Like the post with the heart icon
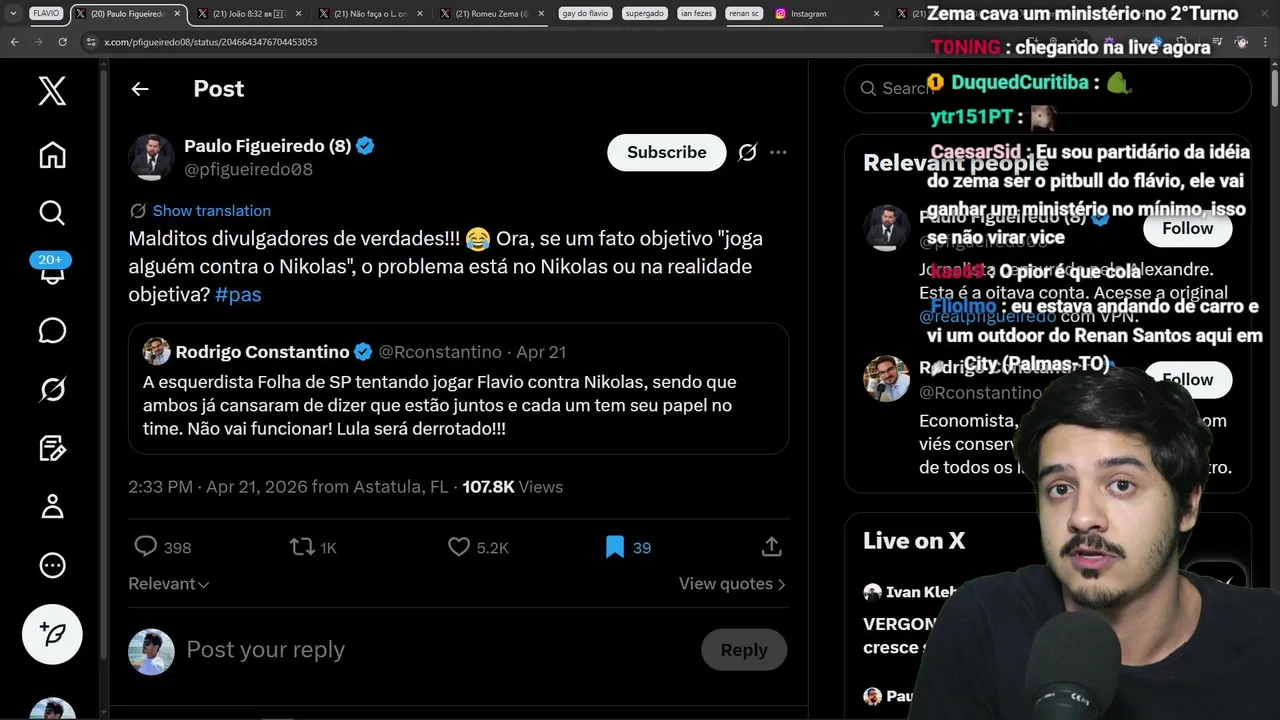Screen dimensions: 1280x720 (x=459, y=547)
